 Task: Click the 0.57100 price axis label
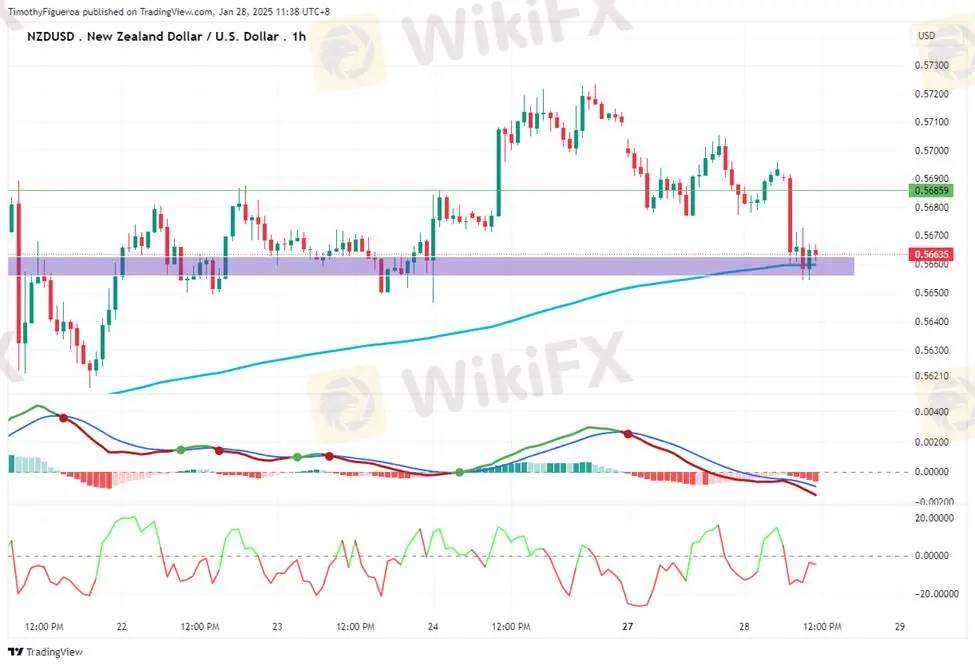pos(932,122)
